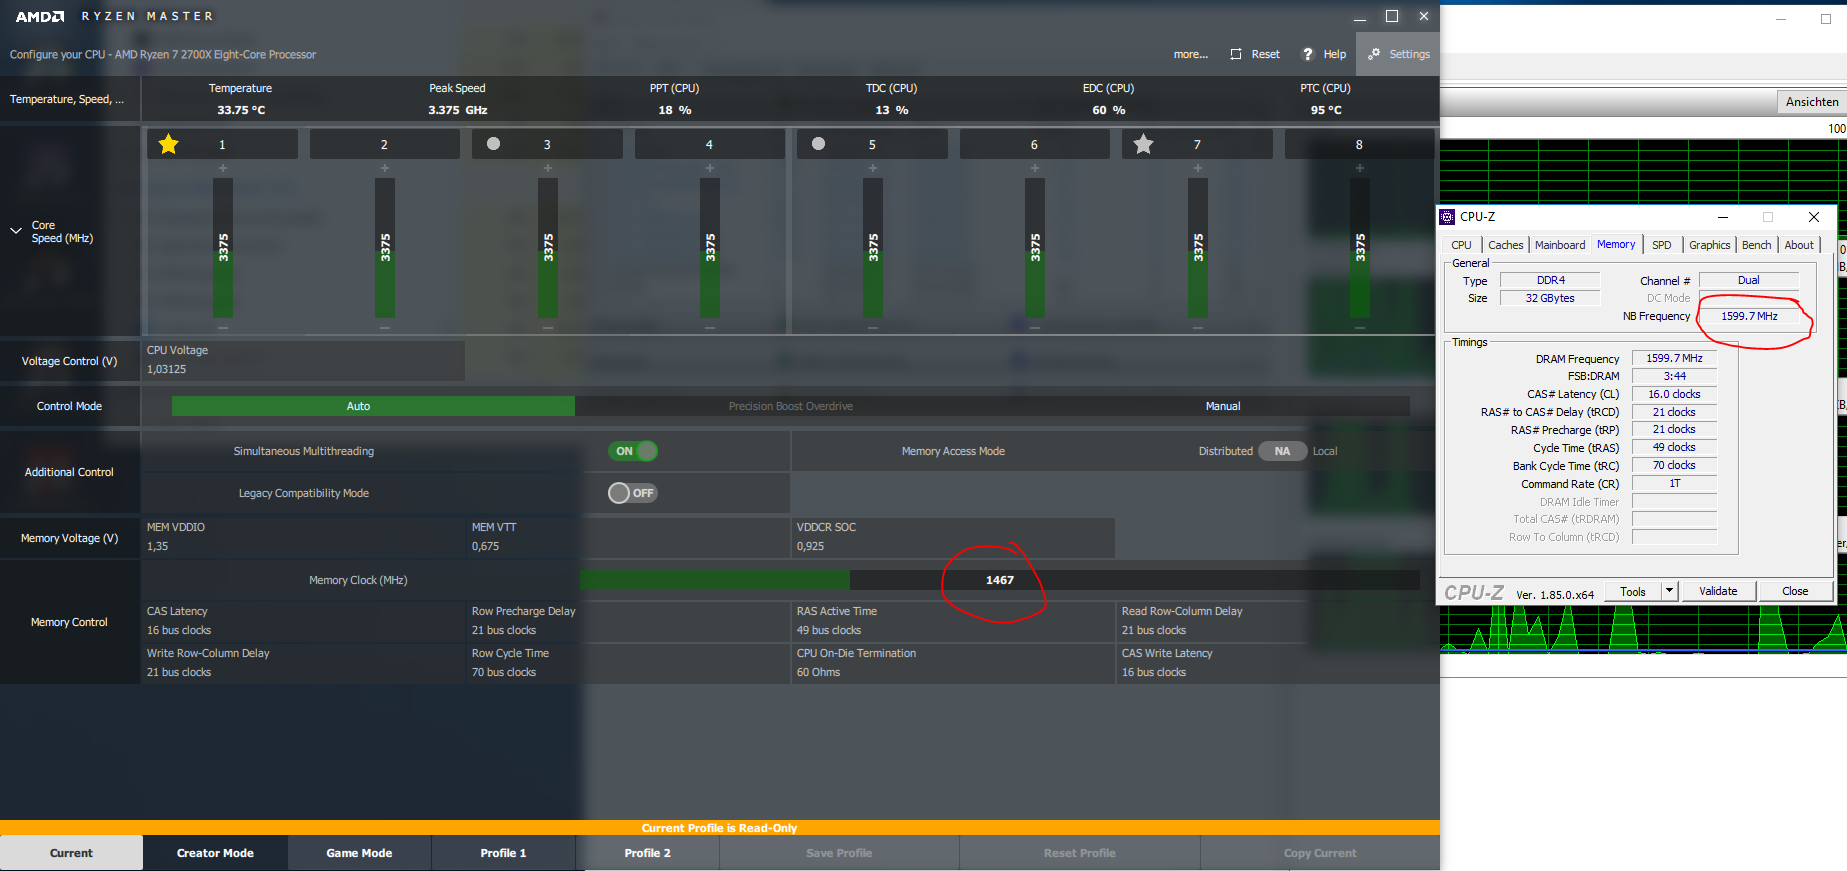The image size is (1847, 871).
Task: Click the Help question mark icon
Action: click(1307, 54)
